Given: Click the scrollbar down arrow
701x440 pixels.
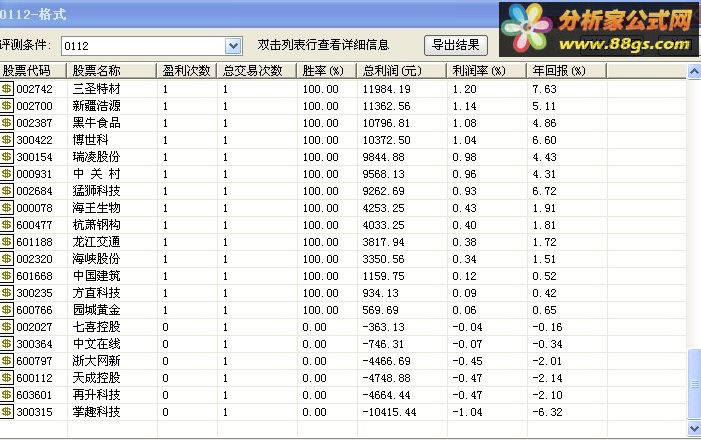Looking at the screenshot, I should [x=694, y=428].
